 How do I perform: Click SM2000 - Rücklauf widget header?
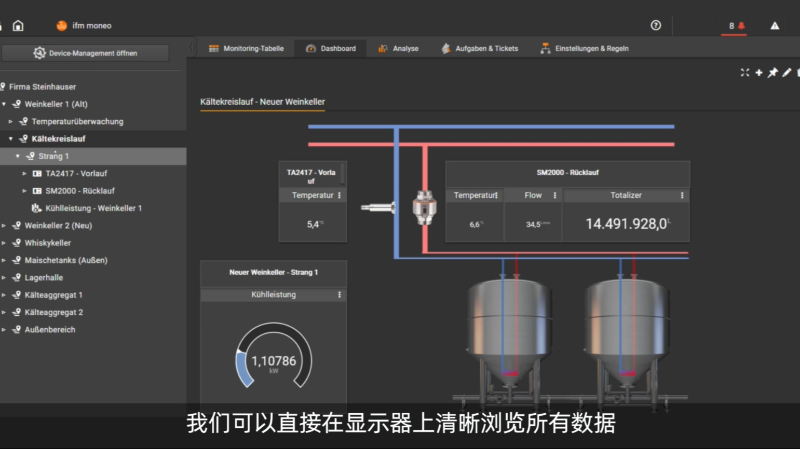(x=567, y=173)
